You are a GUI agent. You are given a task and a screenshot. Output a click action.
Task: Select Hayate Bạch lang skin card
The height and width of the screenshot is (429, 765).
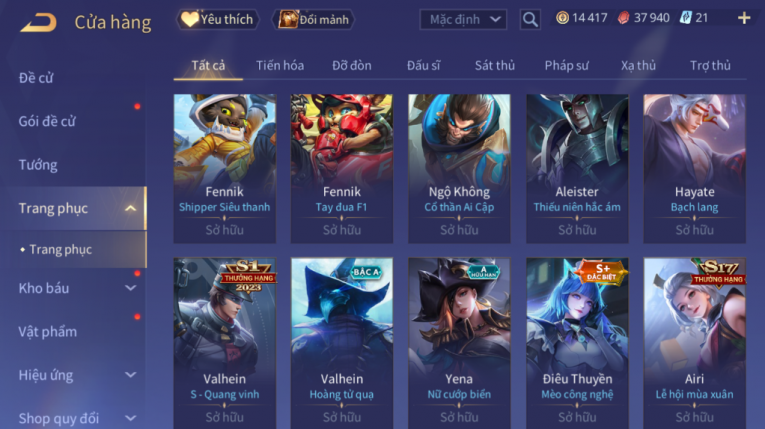(694, 168)
